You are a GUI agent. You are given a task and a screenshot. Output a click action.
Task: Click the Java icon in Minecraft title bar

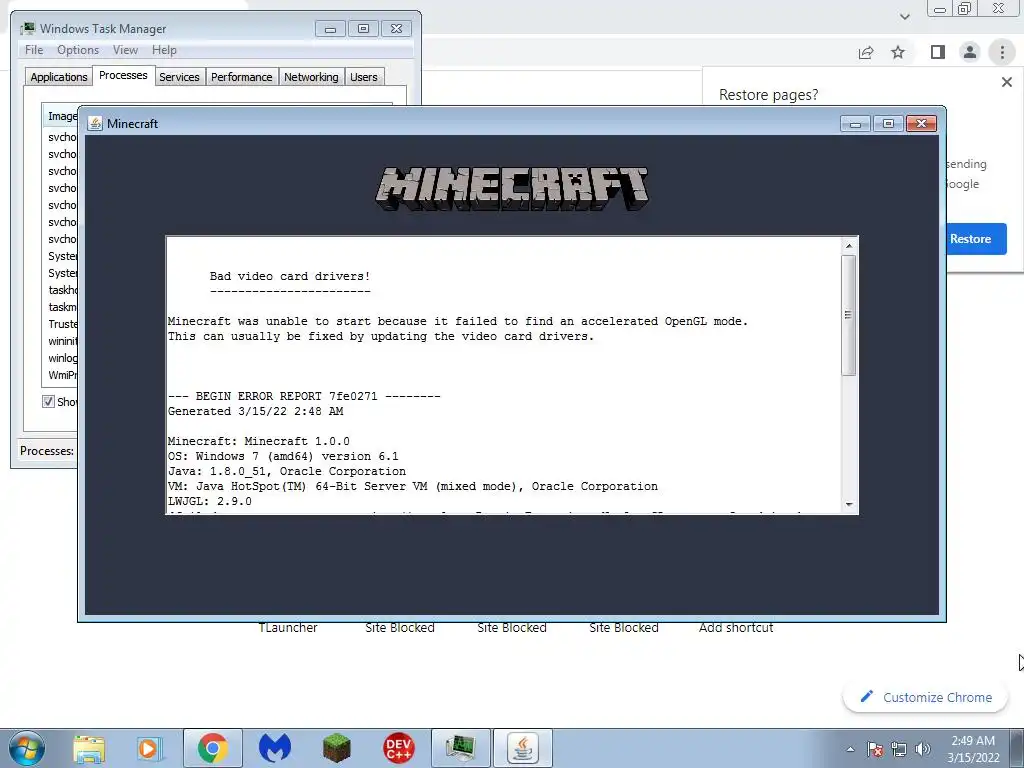[x=95, y=123]
